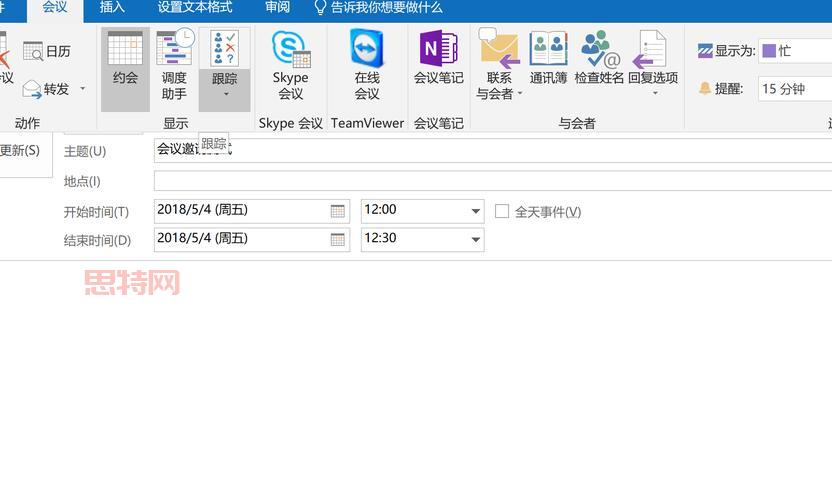Viewport: 832px width, 500px height.
Task: Open start time 12:00 dropdown
Action: pos(475,212)
